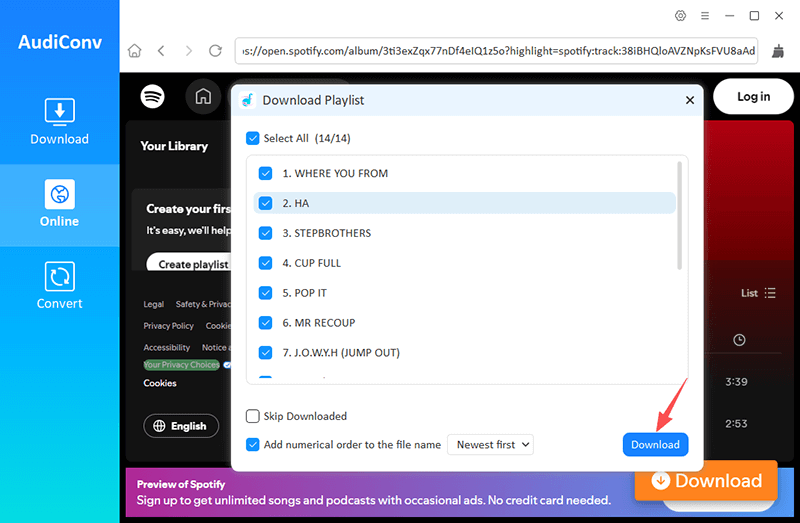Uncheck track 6 MR RECOUP
The height and width of the screenshot is (523, 800).
coord(265,322)
